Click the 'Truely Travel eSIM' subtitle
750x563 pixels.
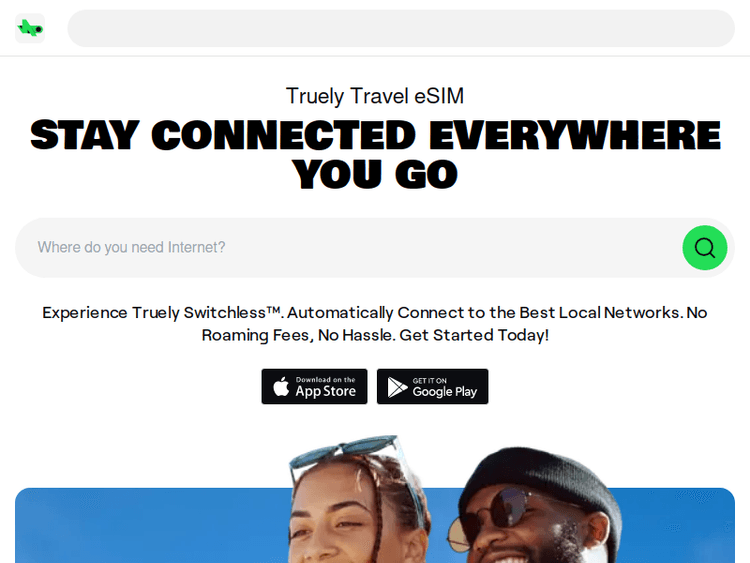click(x=375, y=96)
